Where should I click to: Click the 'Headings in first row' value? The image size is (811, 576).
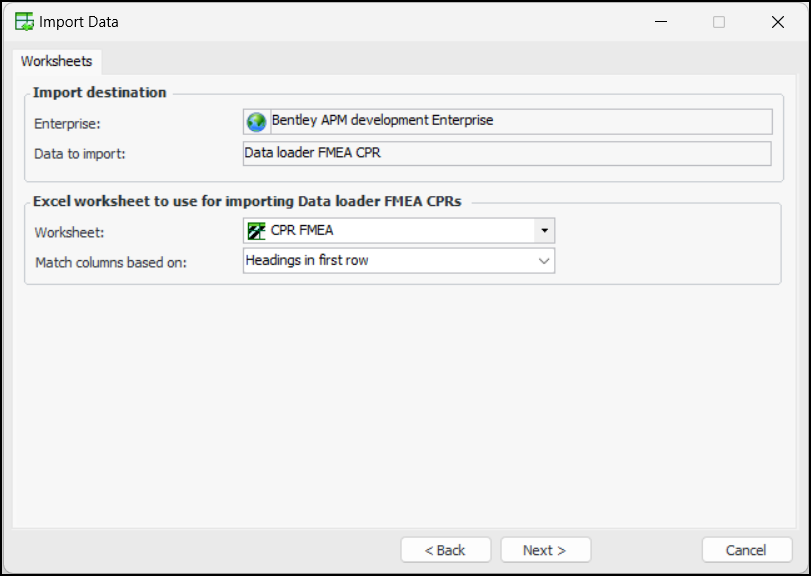(306, 261)
